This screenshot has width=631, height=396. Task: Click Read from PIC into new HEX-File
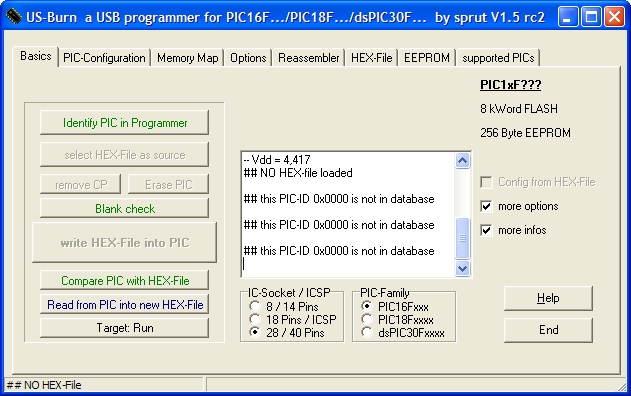[124, 305]
